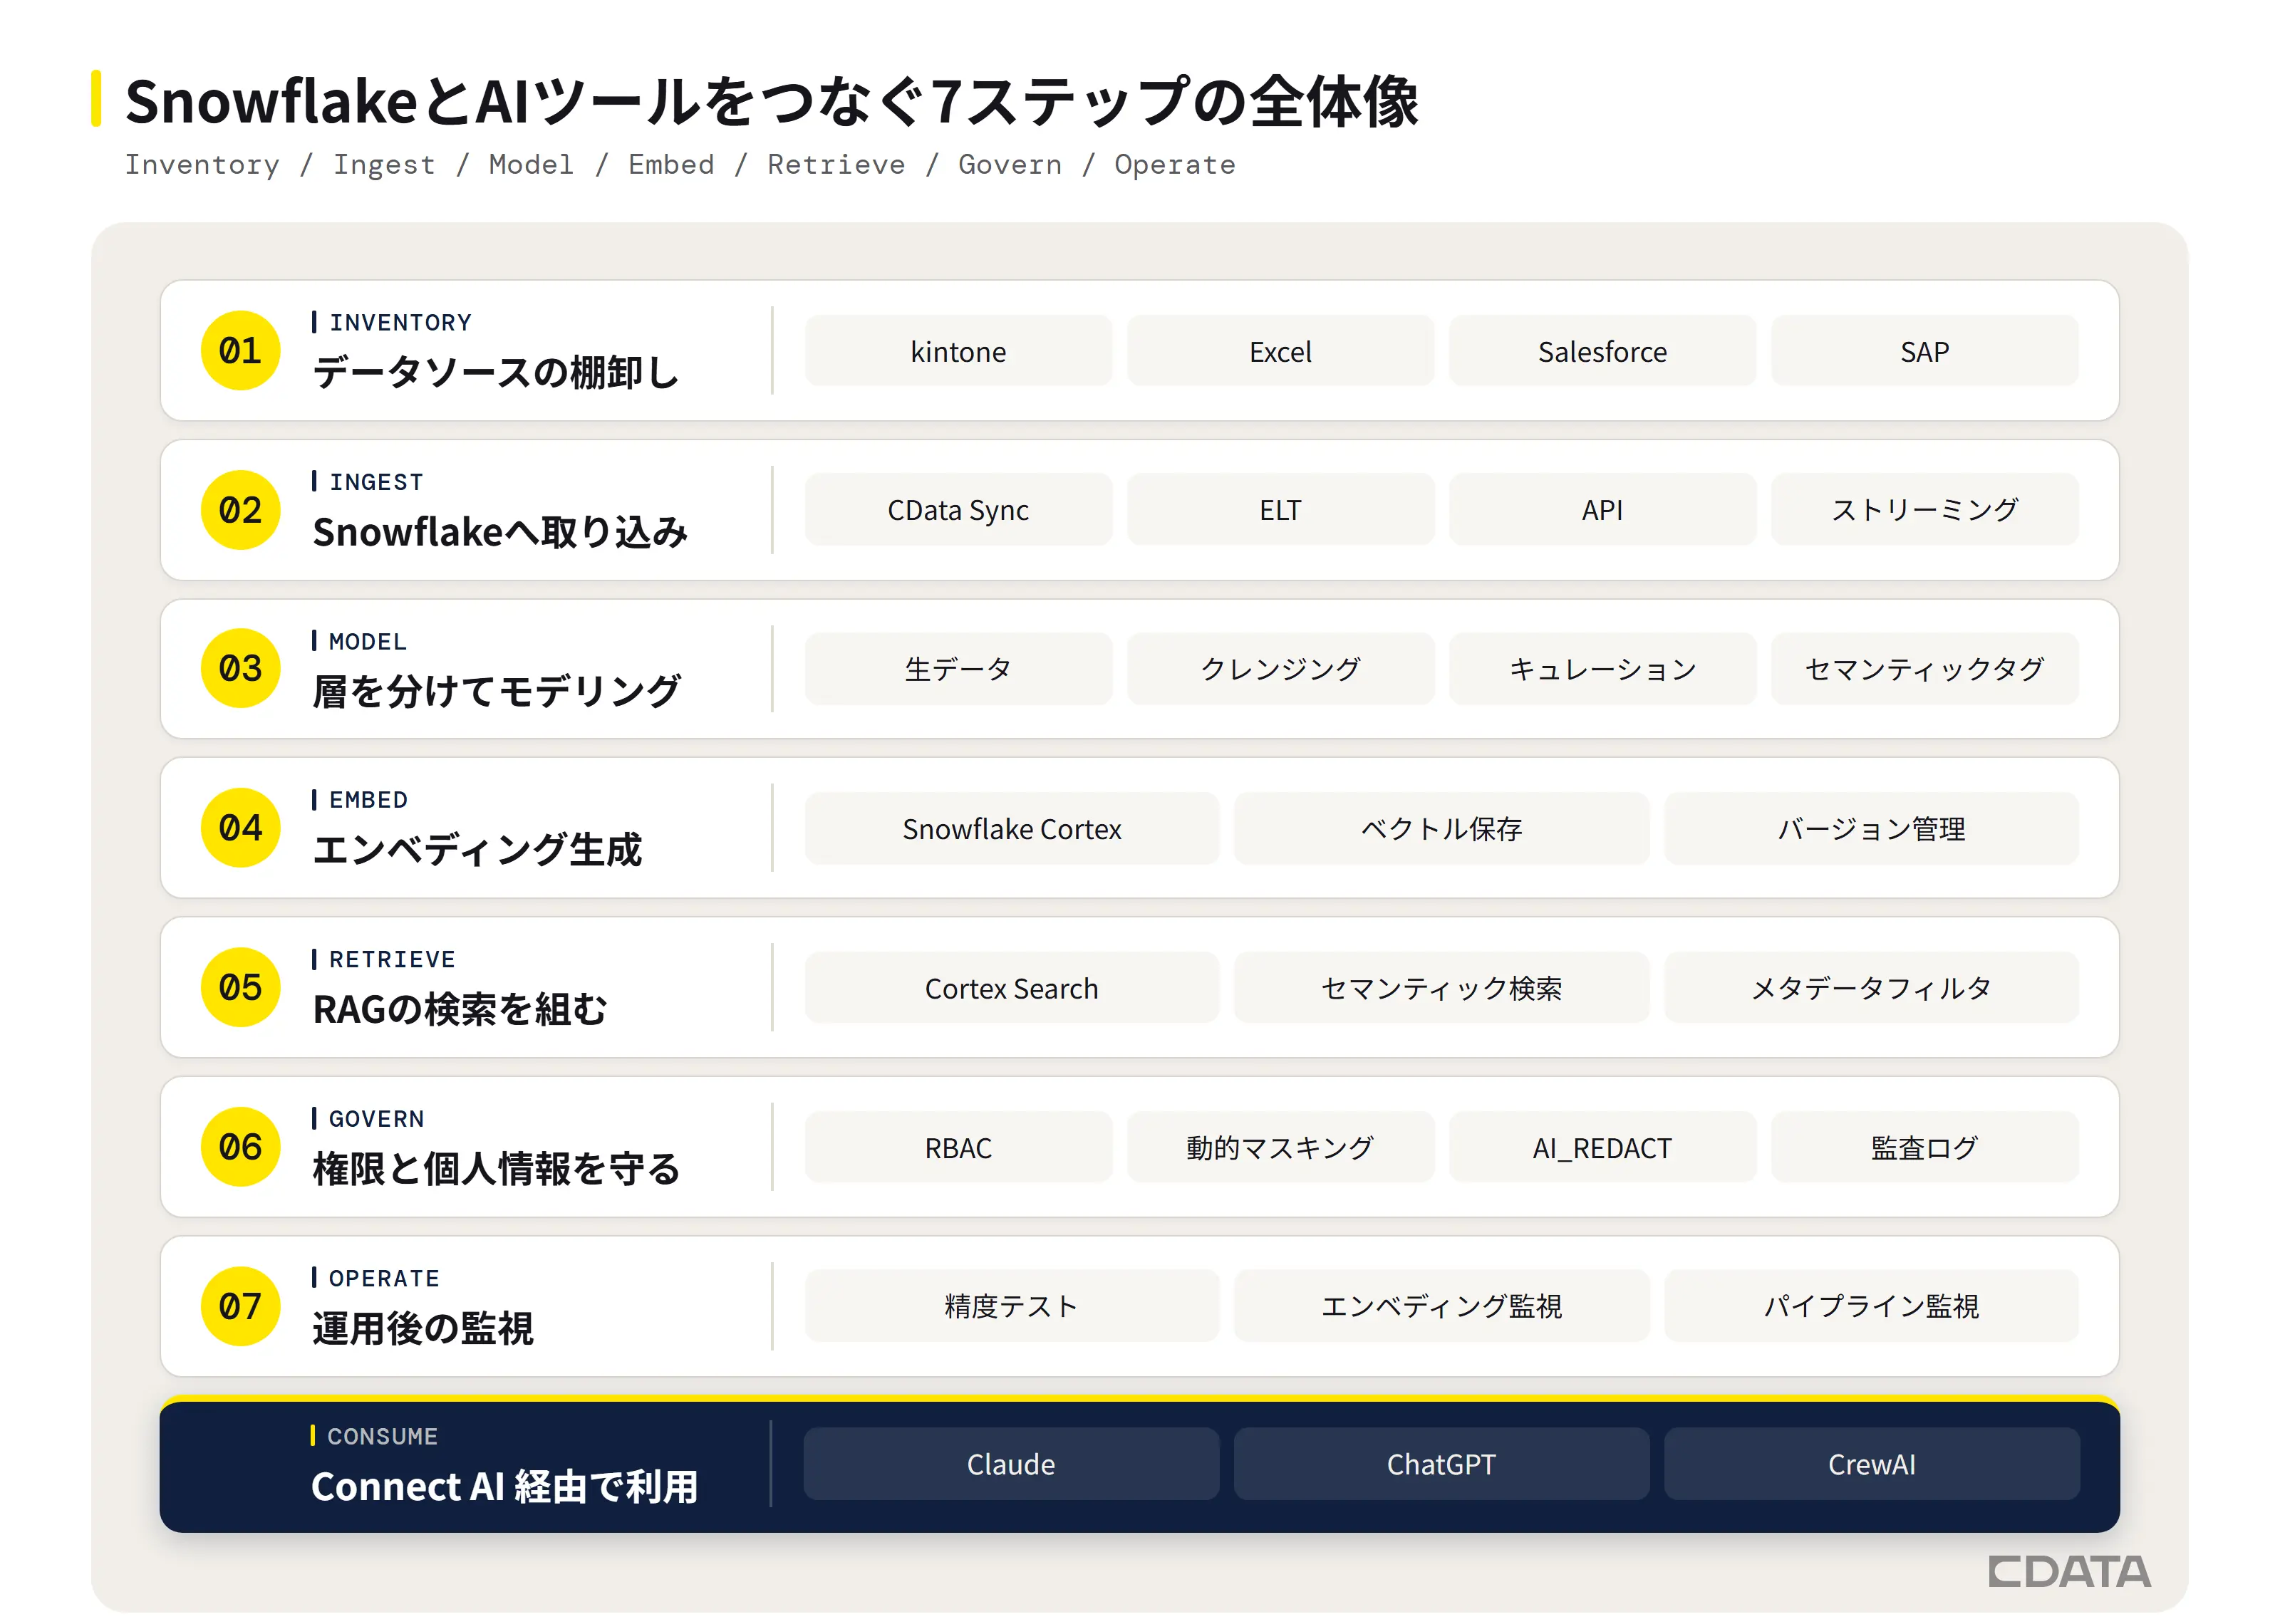Viewport: 2280px width, 1624px height.
Task: Click the Snowflake Cortex chip
Action: [x=1012, y=828]
